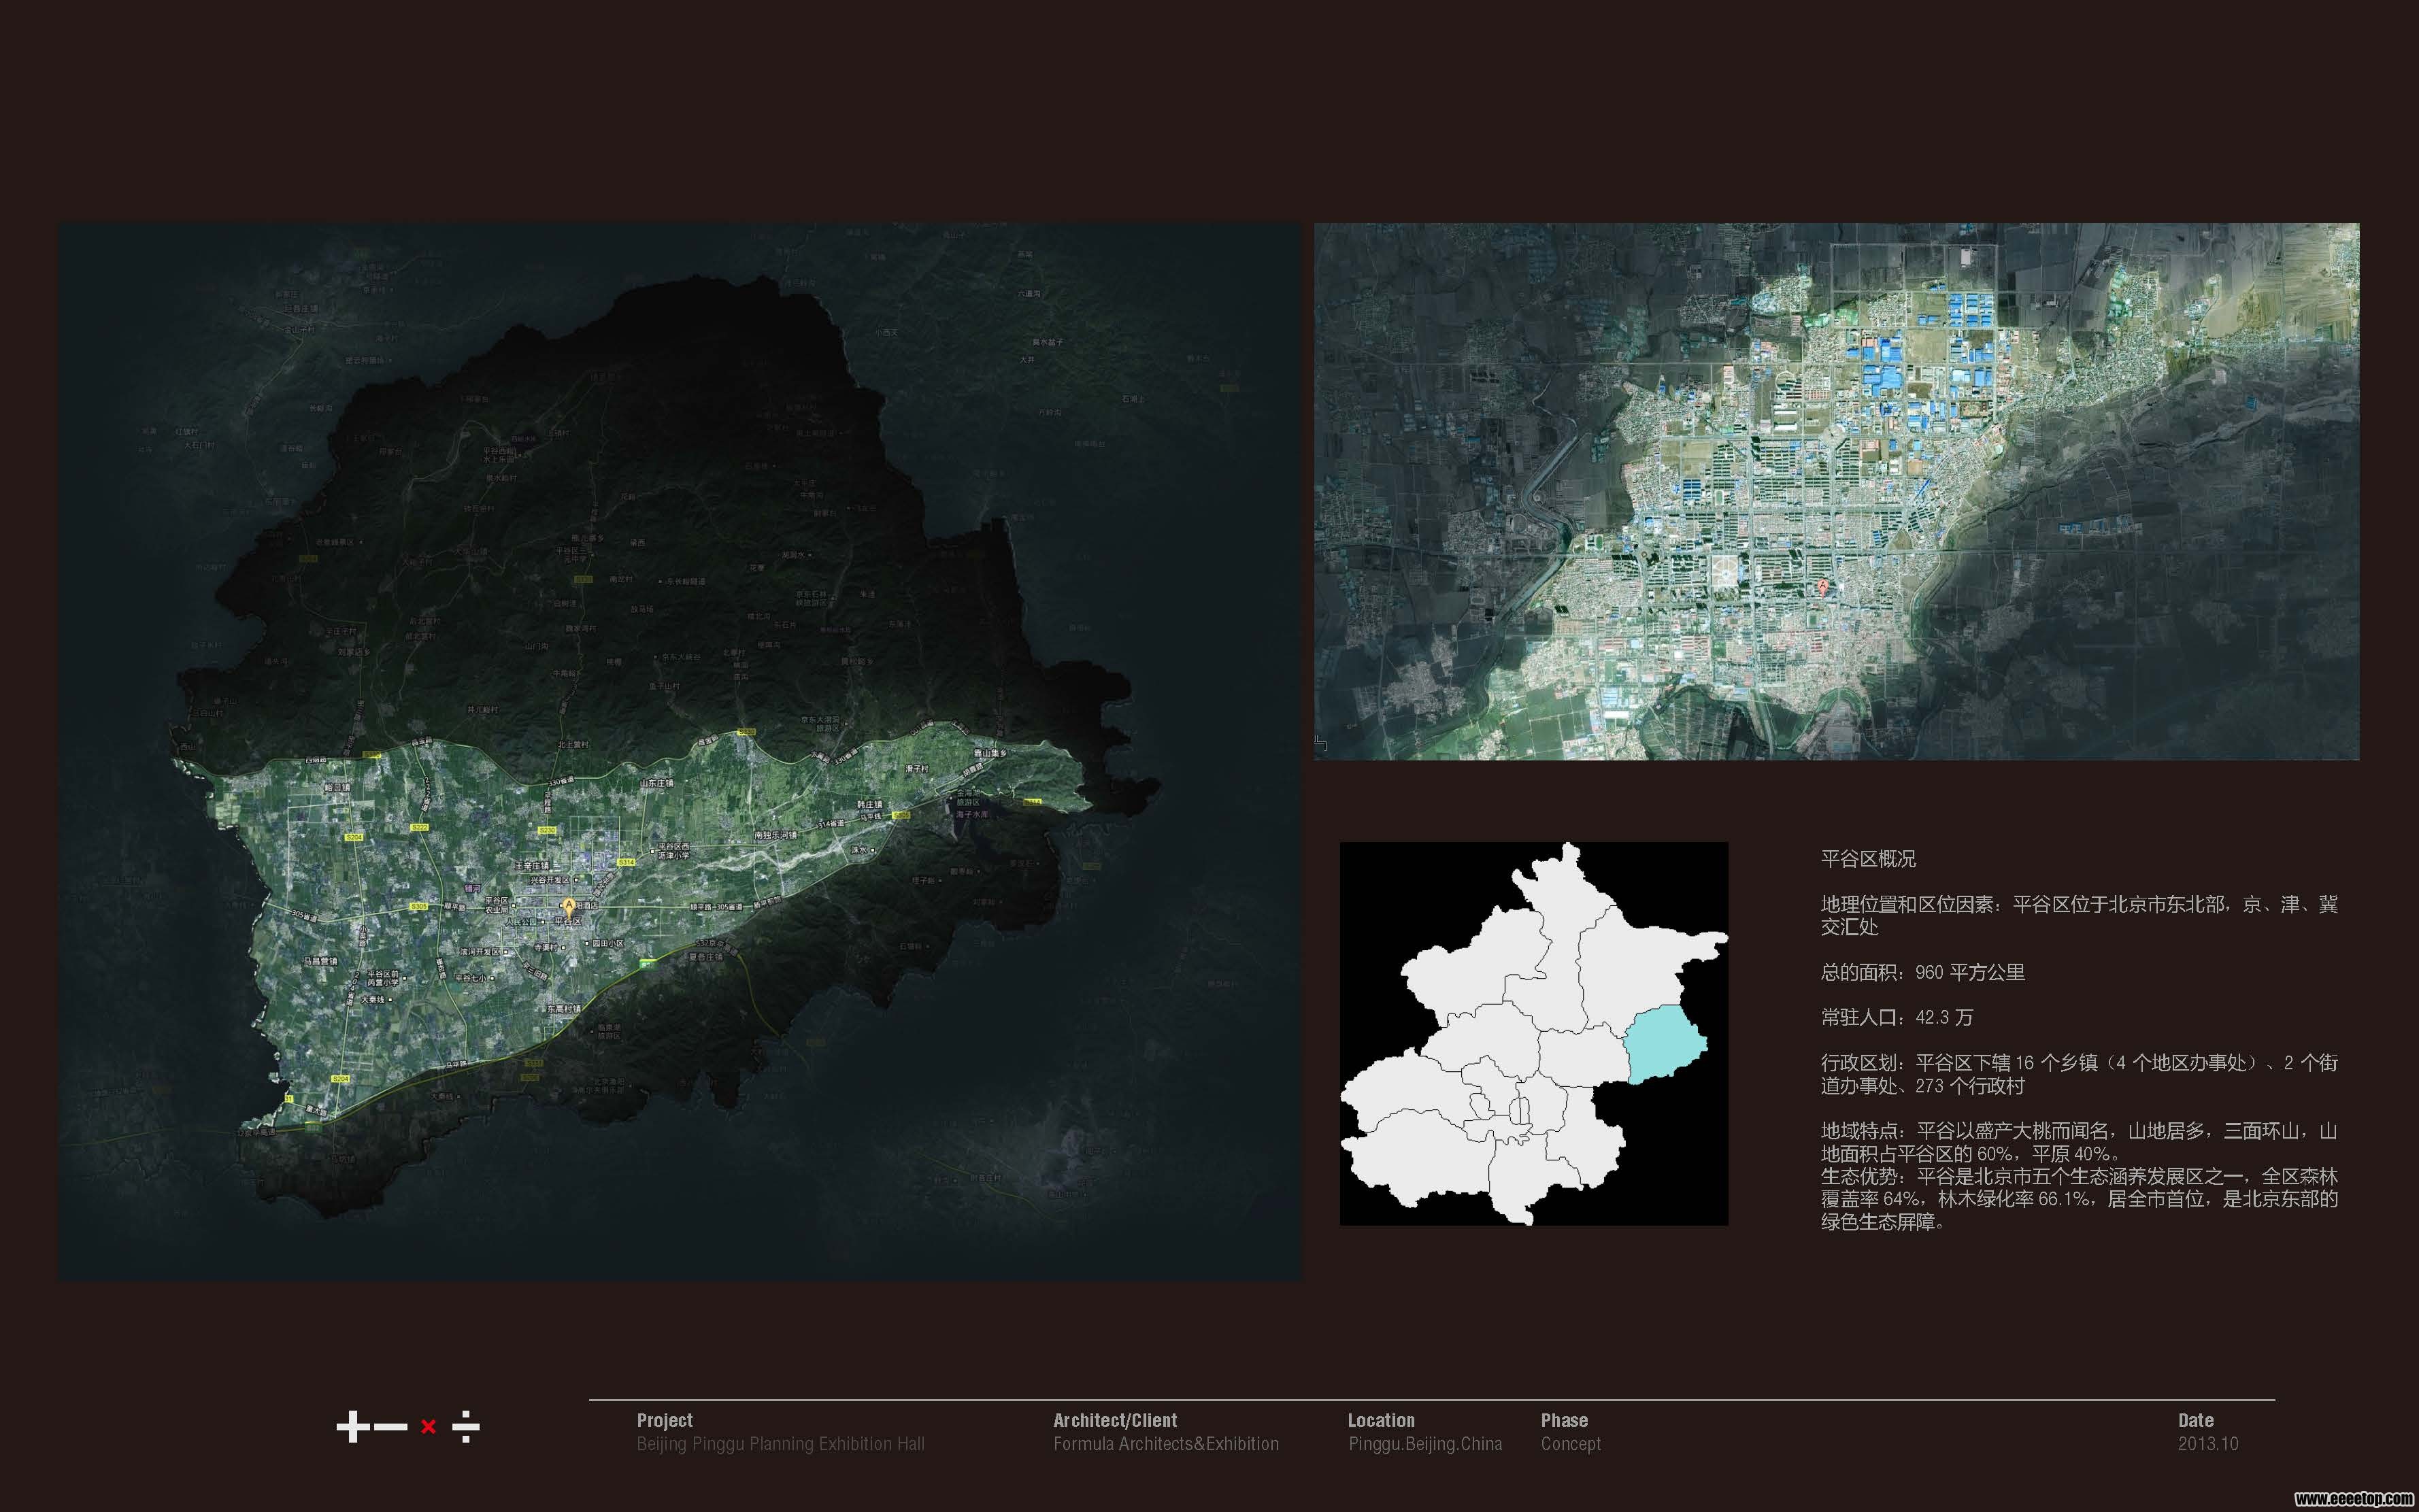2419x1512 pixels.
Task: Click the '马昌营镇' label on the map
Action: pos(320,961)
